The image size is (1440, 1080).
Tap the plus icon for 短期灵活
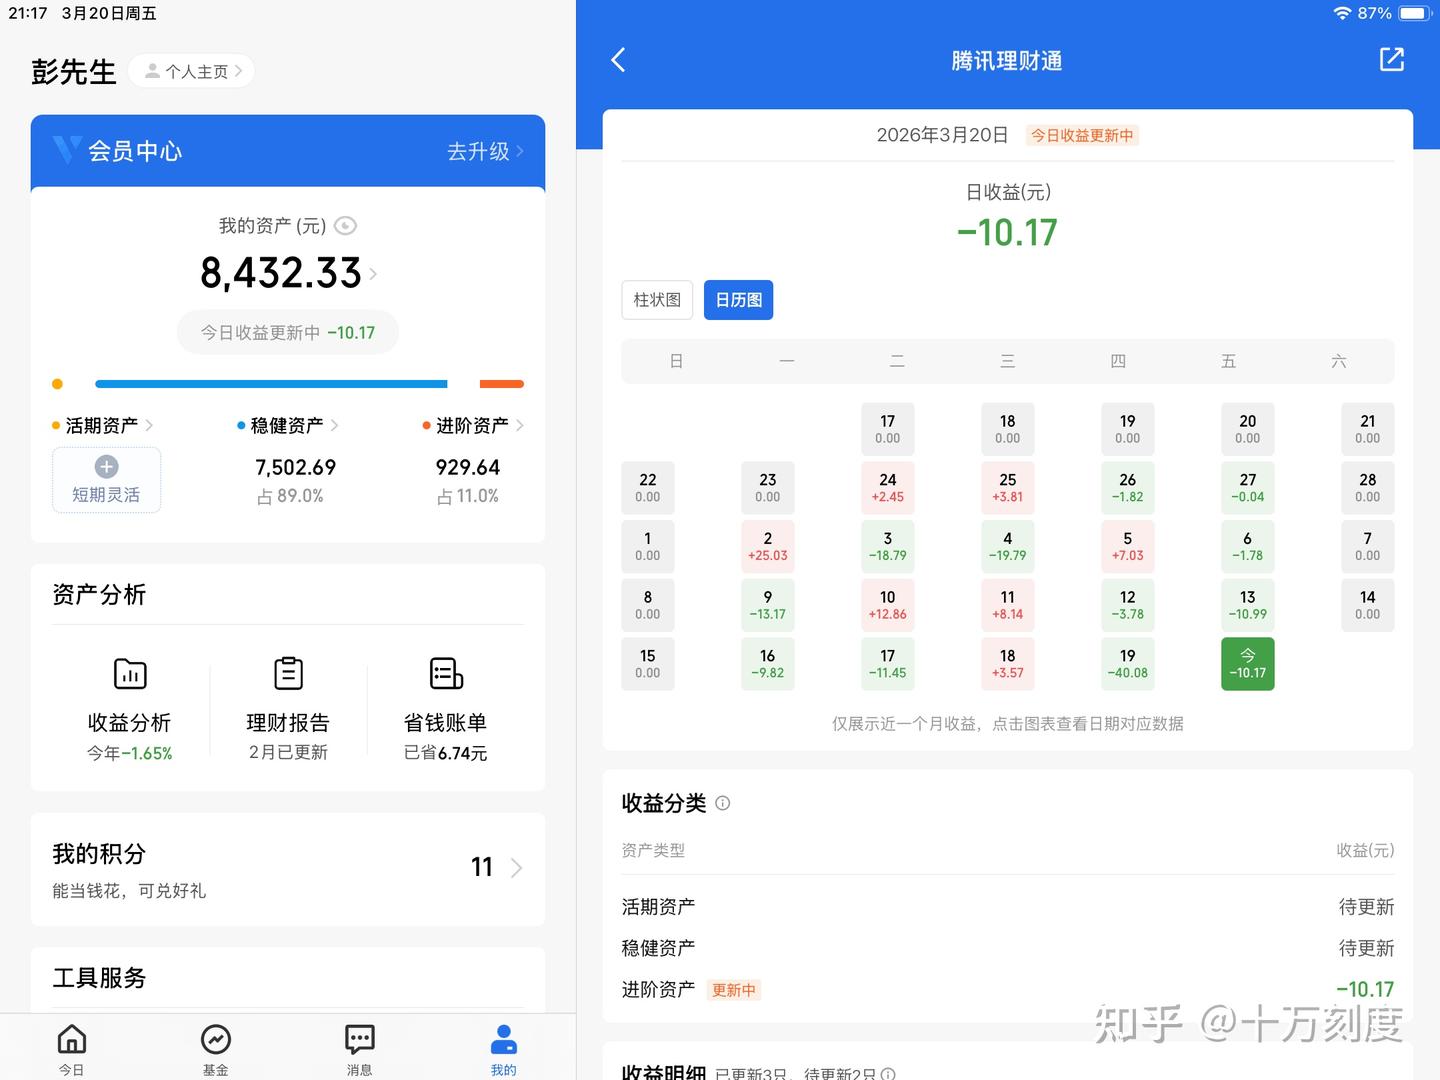click(x=106, y=466)
